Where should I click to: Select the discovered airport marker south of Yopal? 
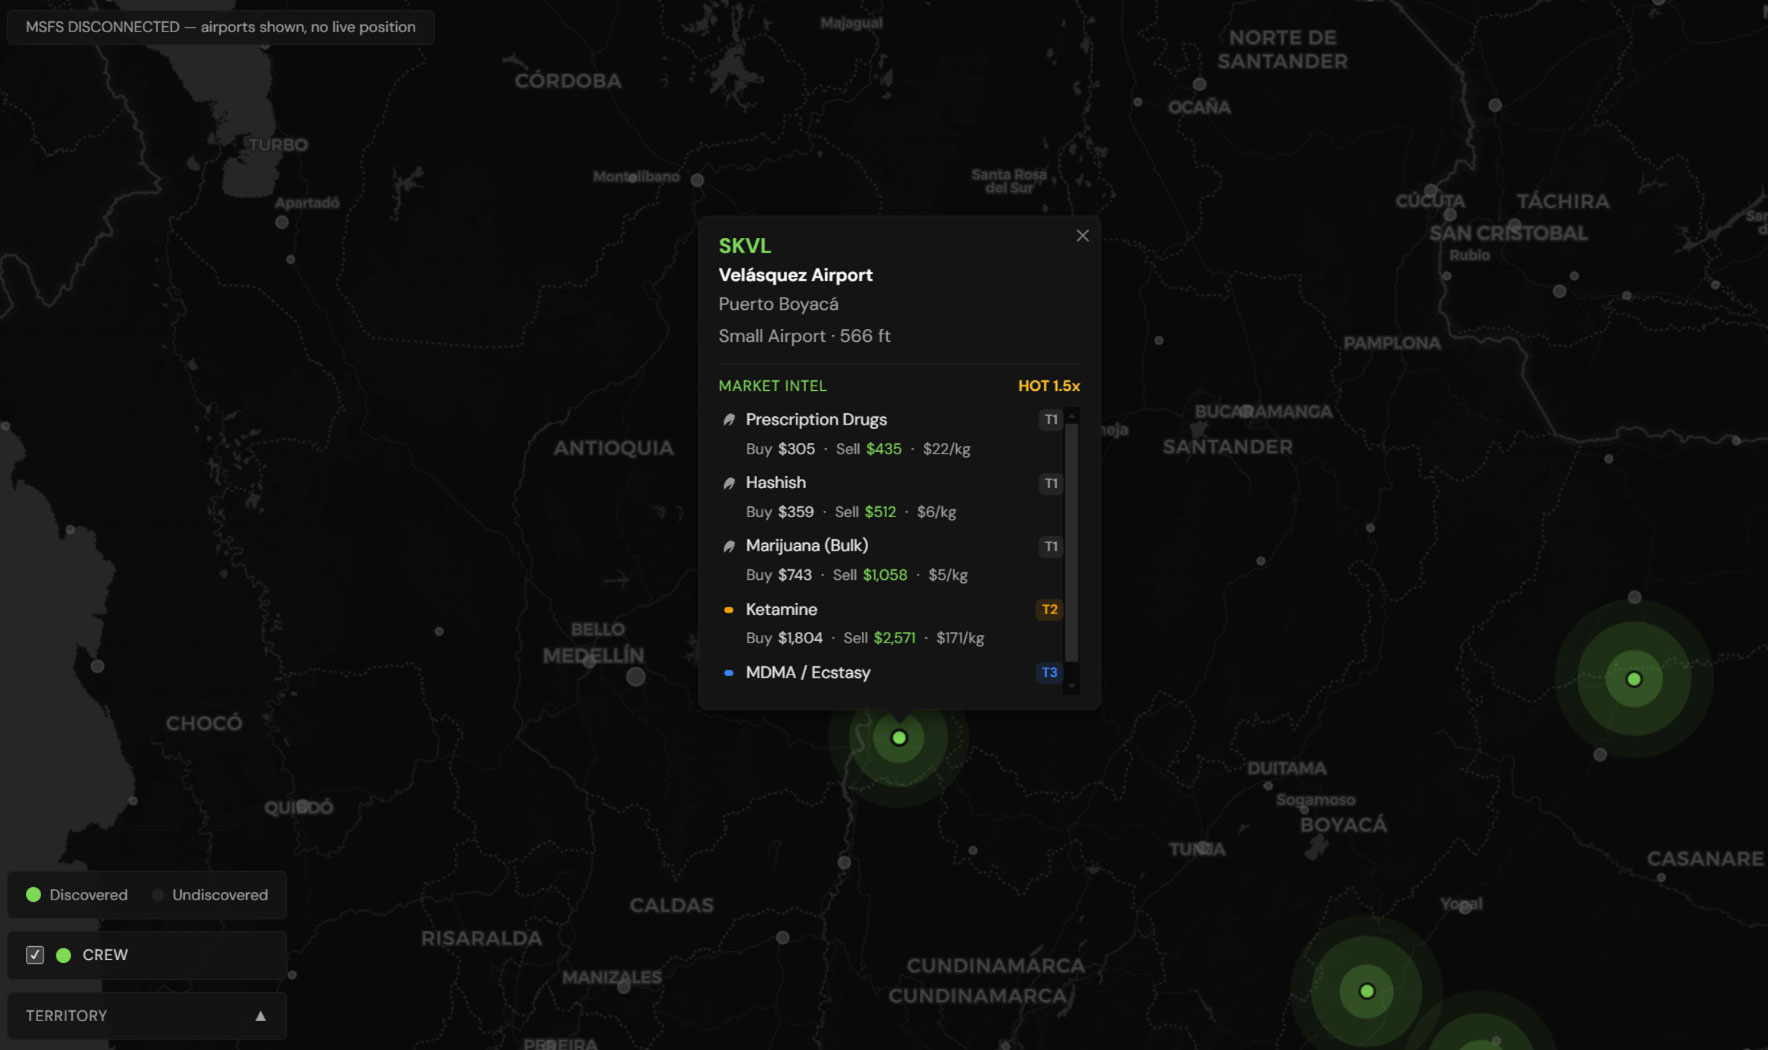1367,991
